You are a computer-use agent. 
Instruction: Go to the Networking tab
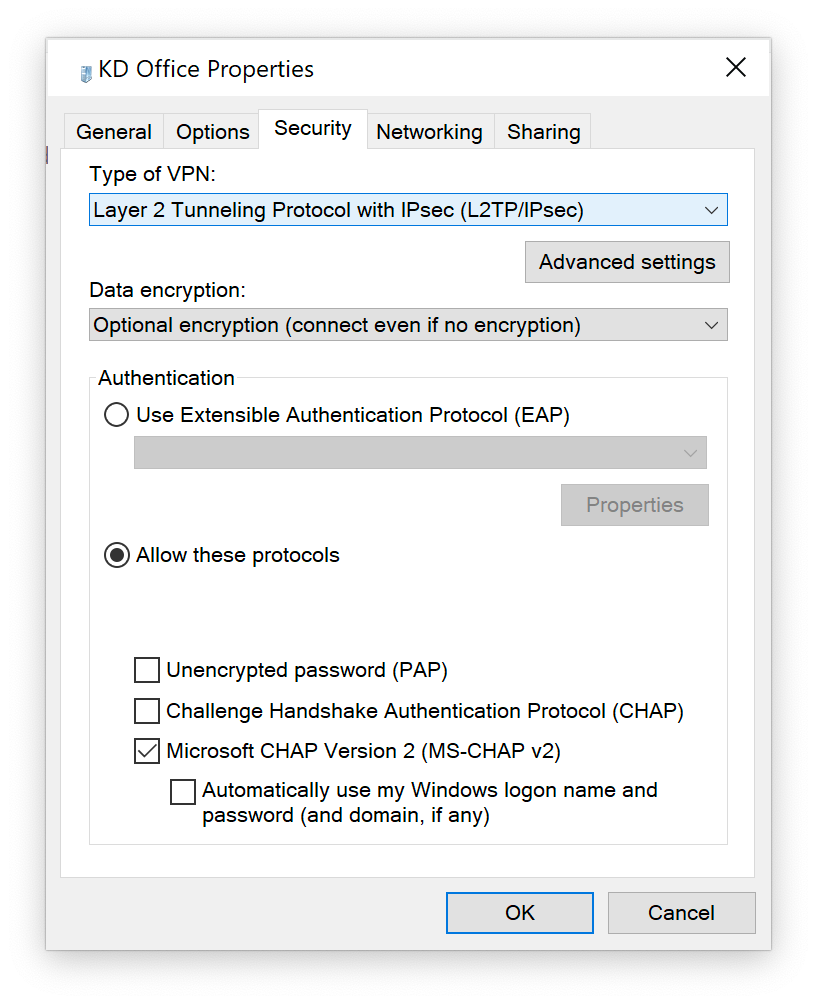pos(429,132)
